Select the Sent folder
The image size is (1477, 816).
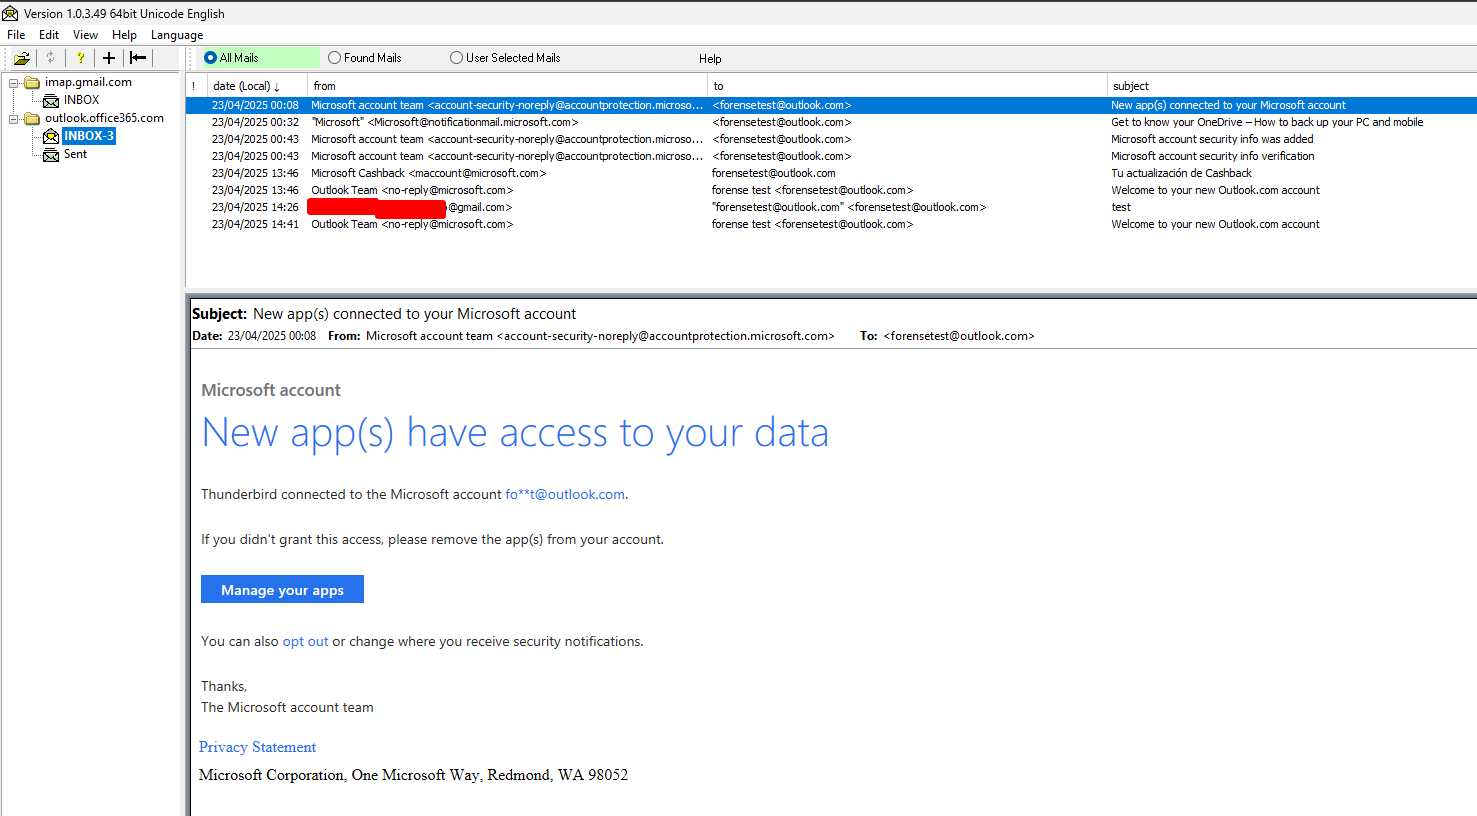point(75,154)
